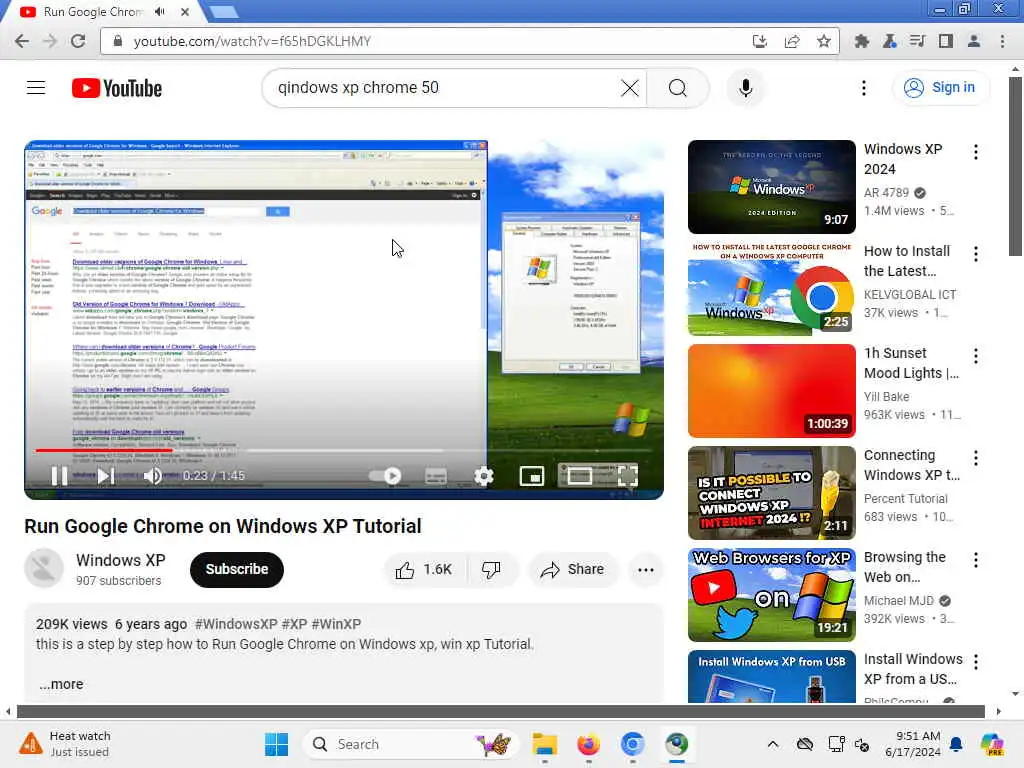
Task: Open Chrome side panel
Action: click(x=945, y=41)
